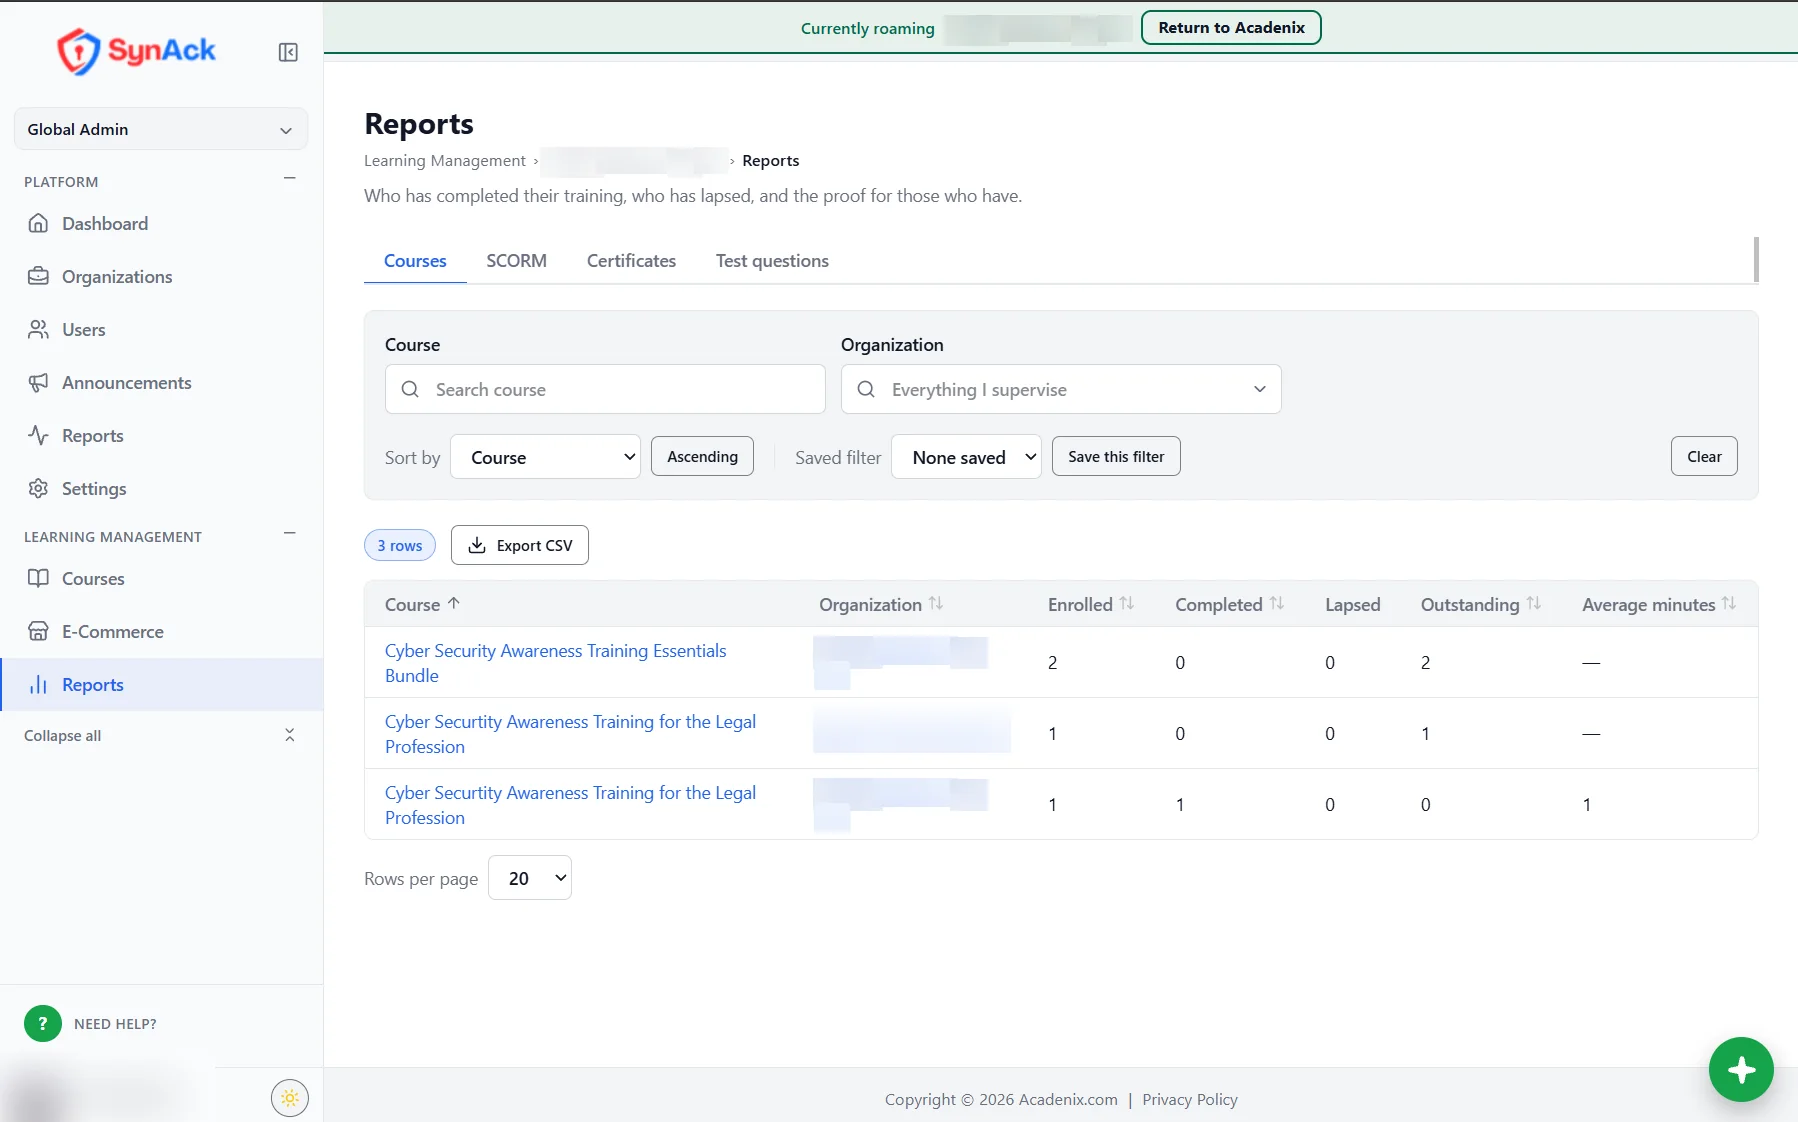1798x1122 pixels.
Task: Toggle light theme with the sun icon
Action: pyautogui.click(x=290, y=1098)
